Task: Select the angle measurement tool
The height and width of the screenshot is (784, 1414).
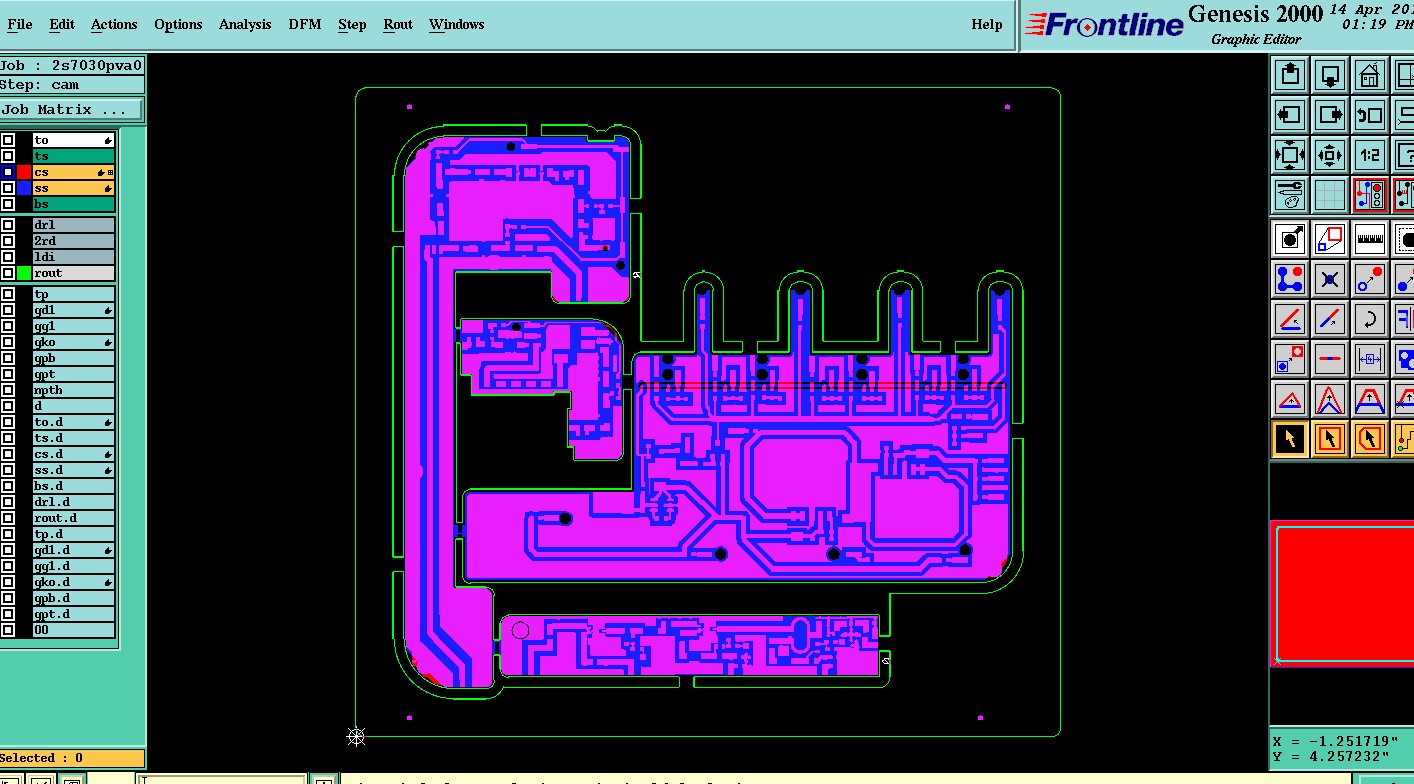Action: pyautogui.click(x=1290, y=318)
